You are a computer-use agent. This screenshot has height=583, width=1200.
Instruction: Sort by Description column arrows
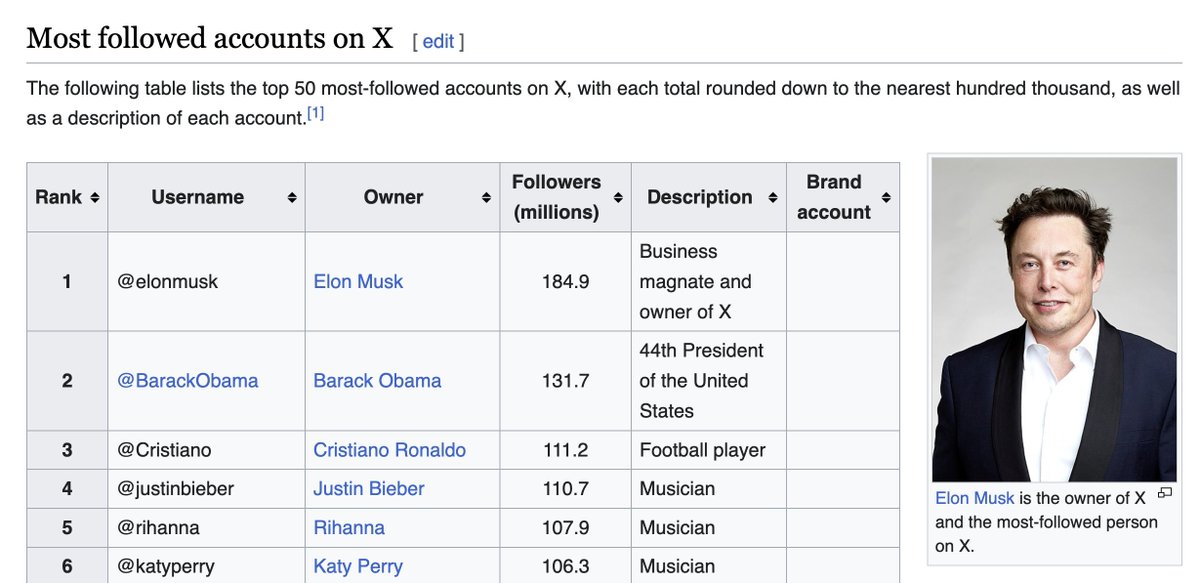pyautogui.click(x=773, y=198)
